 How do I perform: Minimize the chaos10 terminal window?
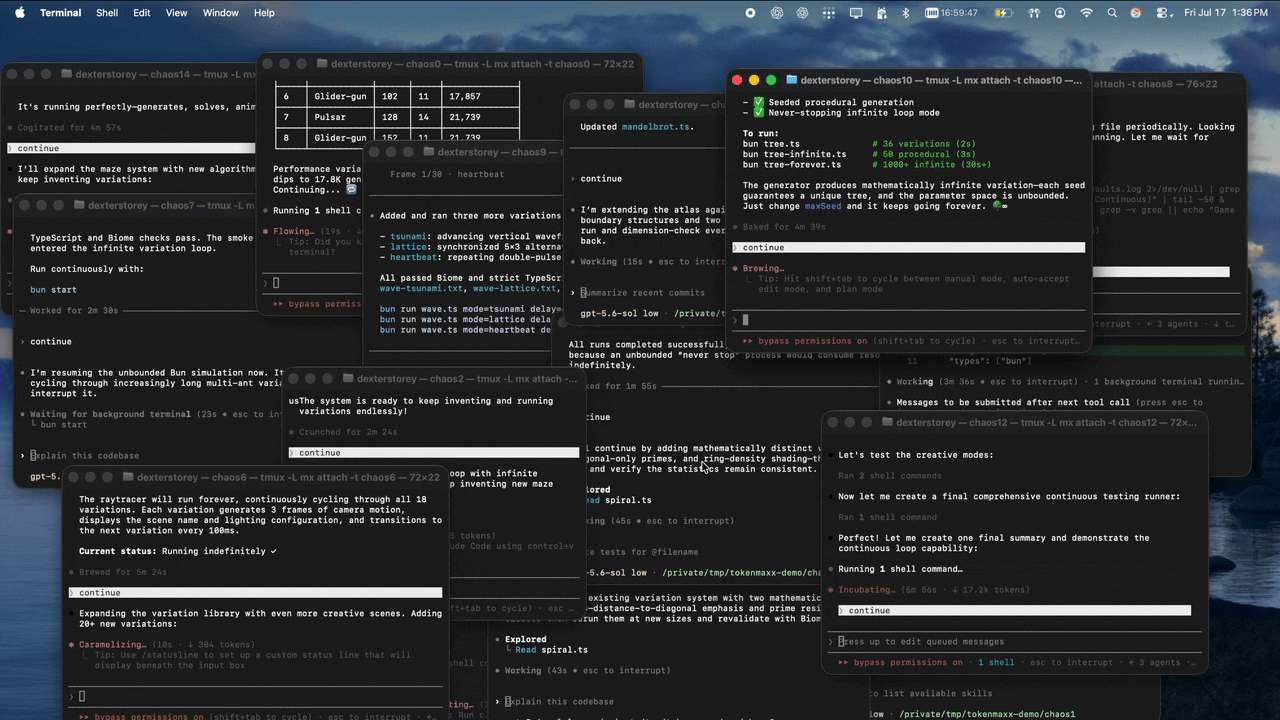coord(754,80)
